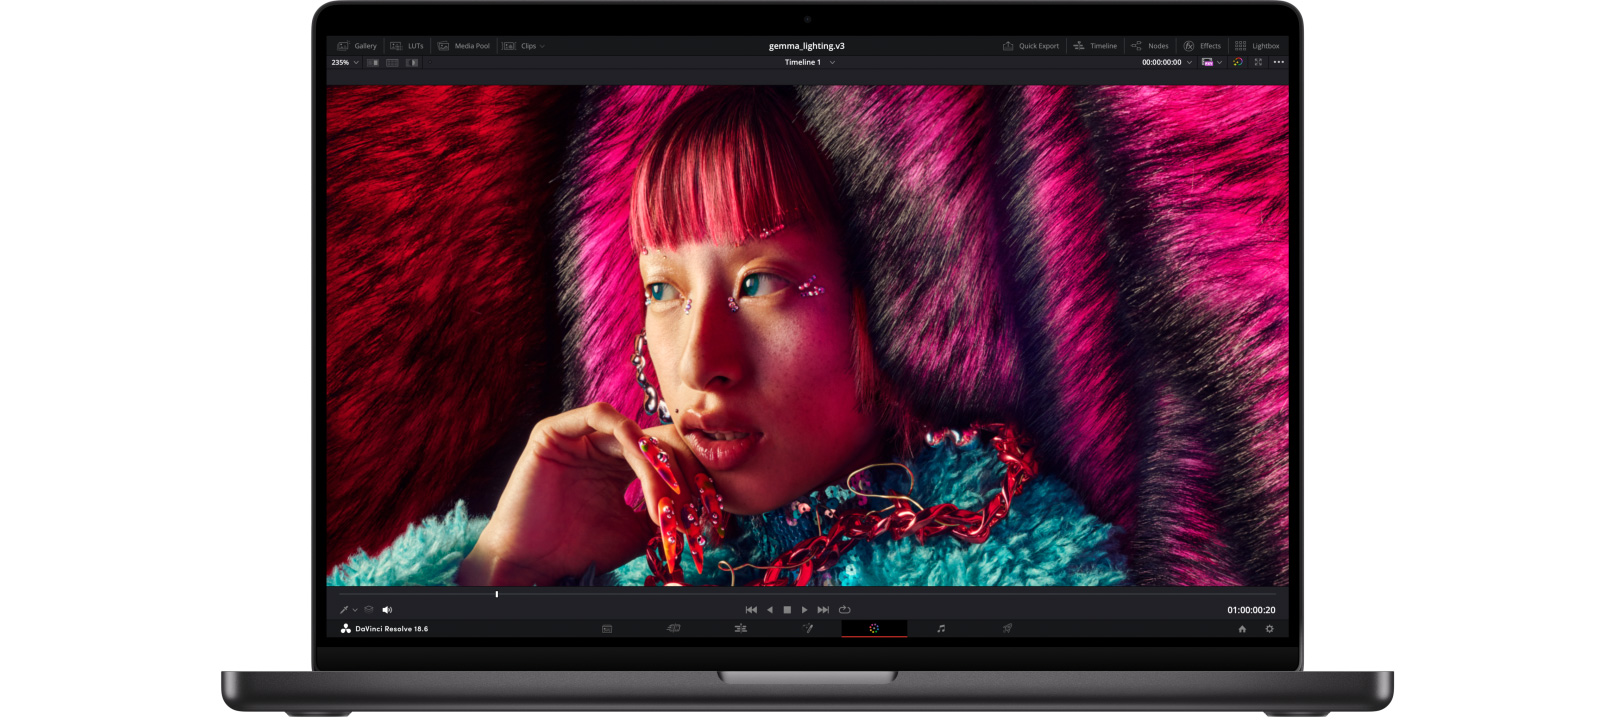This screenshot has width=1614, height=720.
Task: Open the Effects library
Action: 1202,46
